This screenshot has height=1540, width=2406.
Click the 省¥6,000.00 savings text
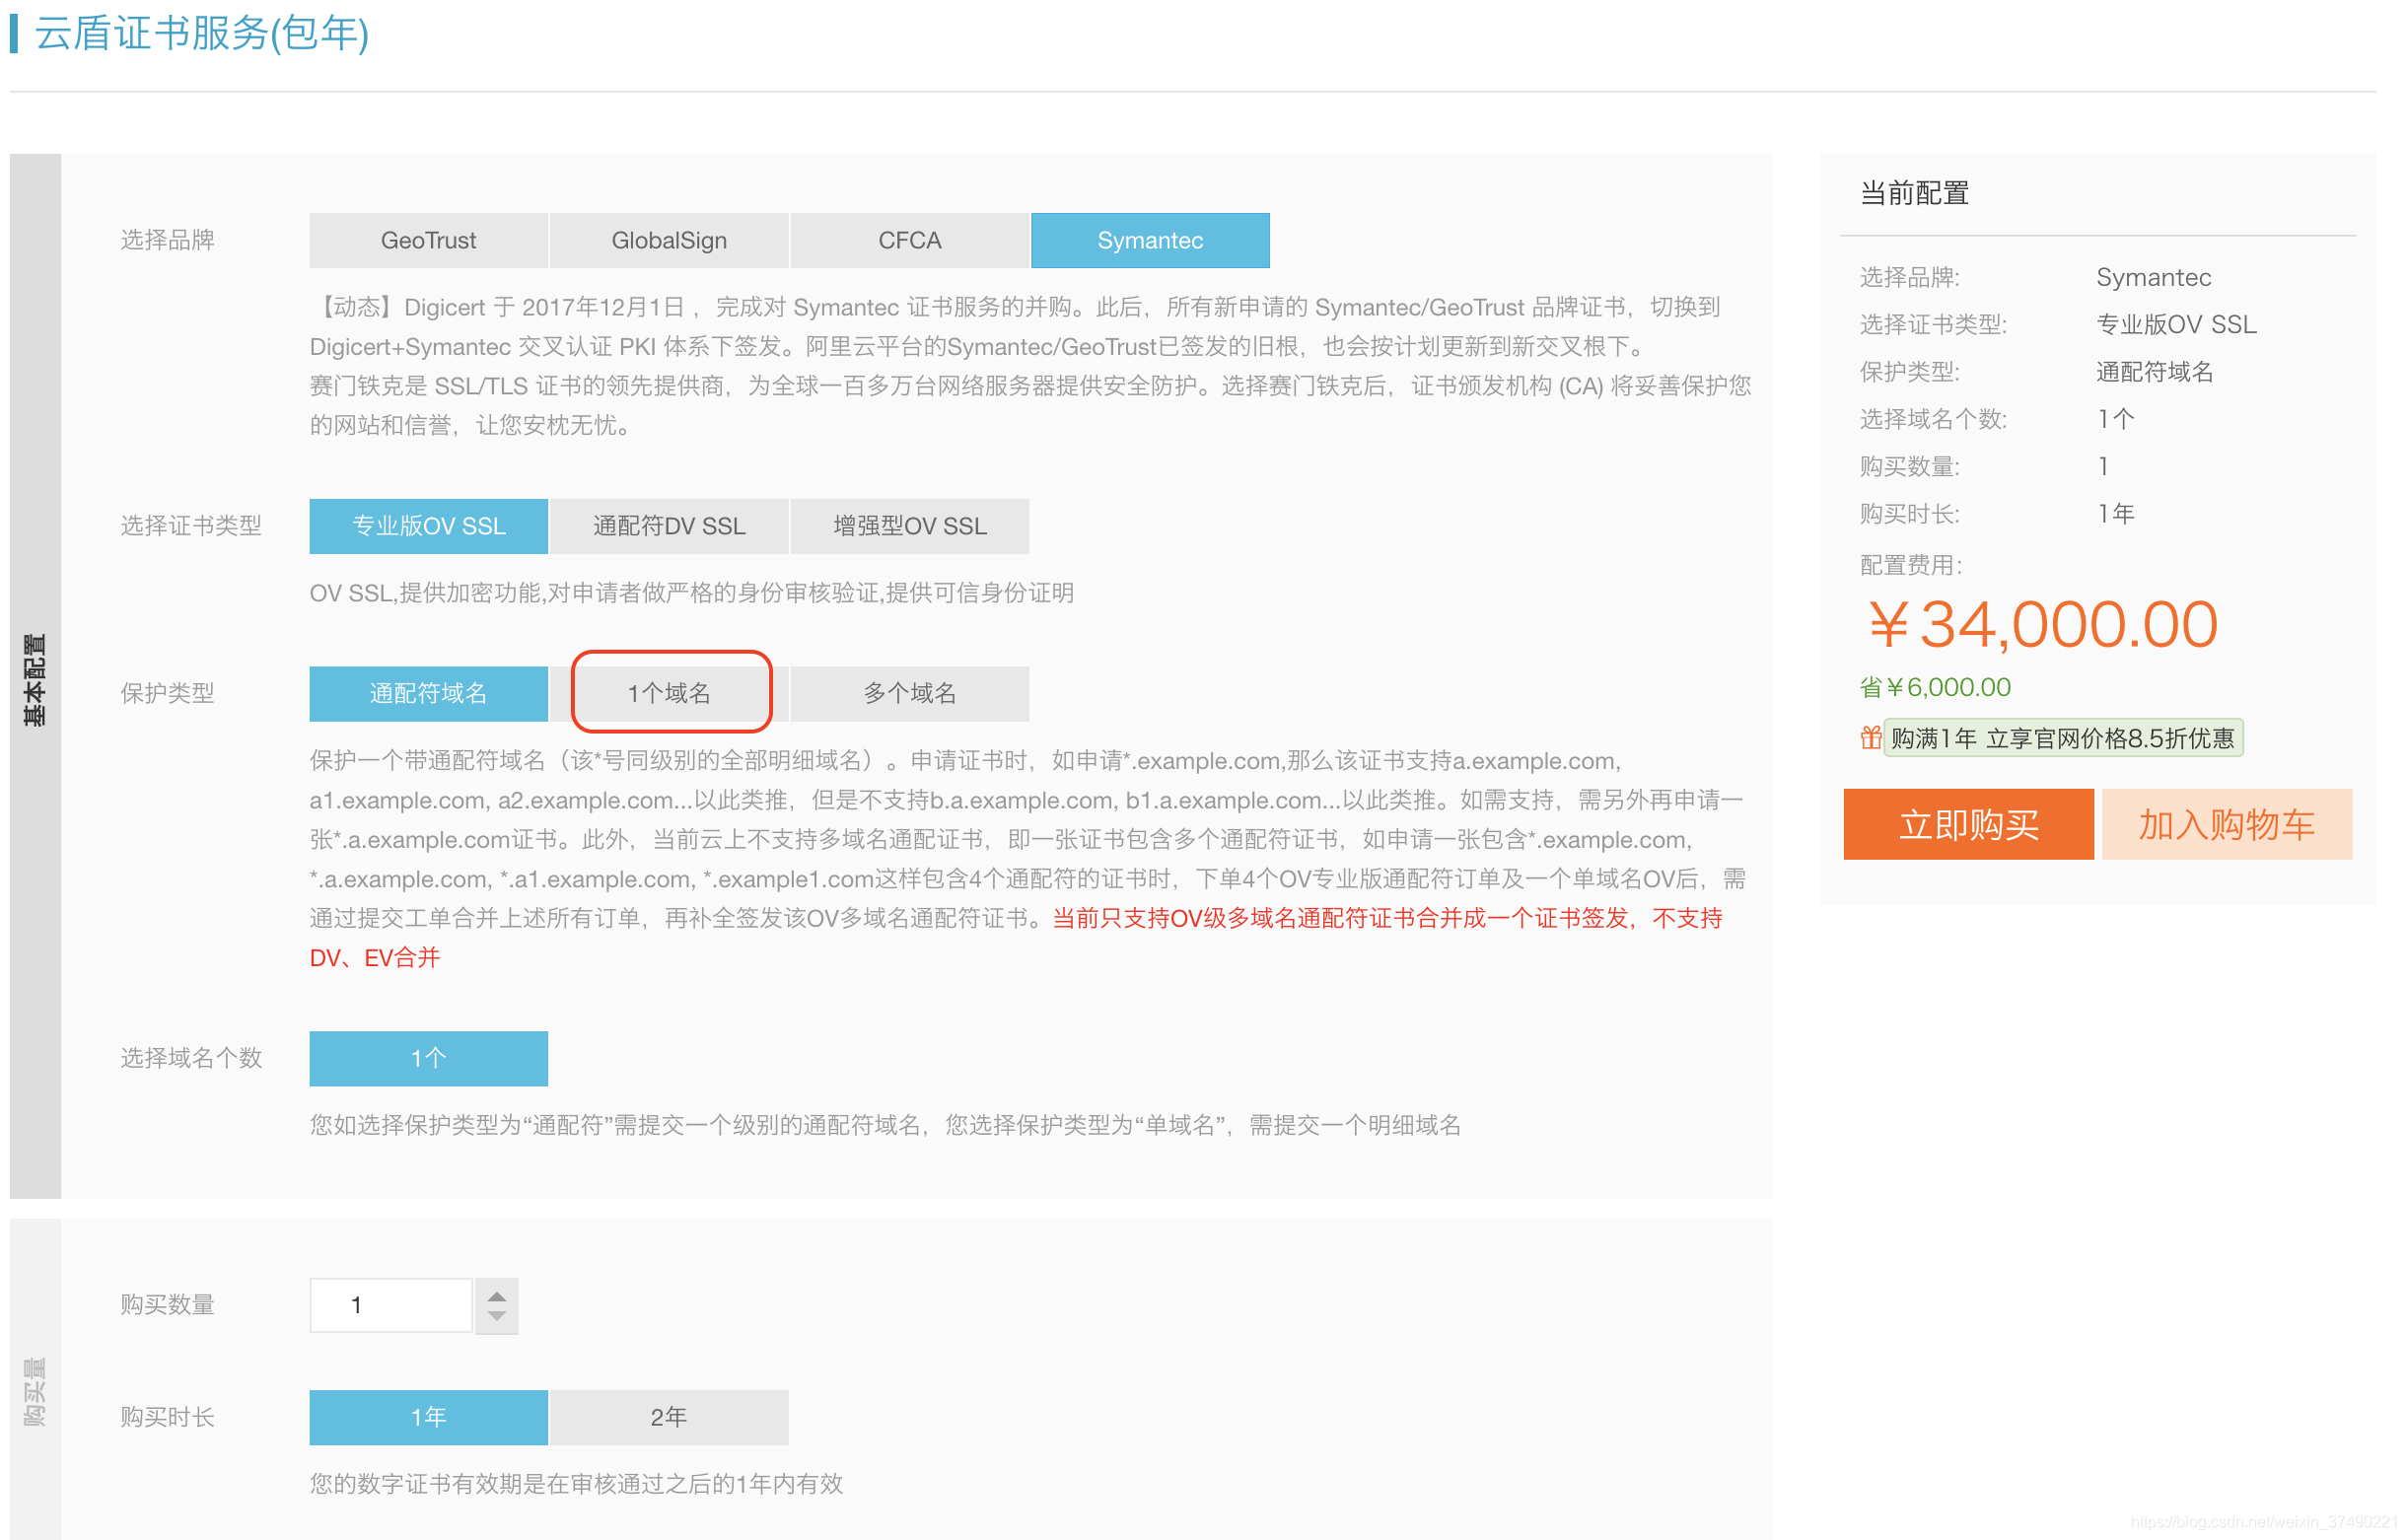coord(1935,688)
